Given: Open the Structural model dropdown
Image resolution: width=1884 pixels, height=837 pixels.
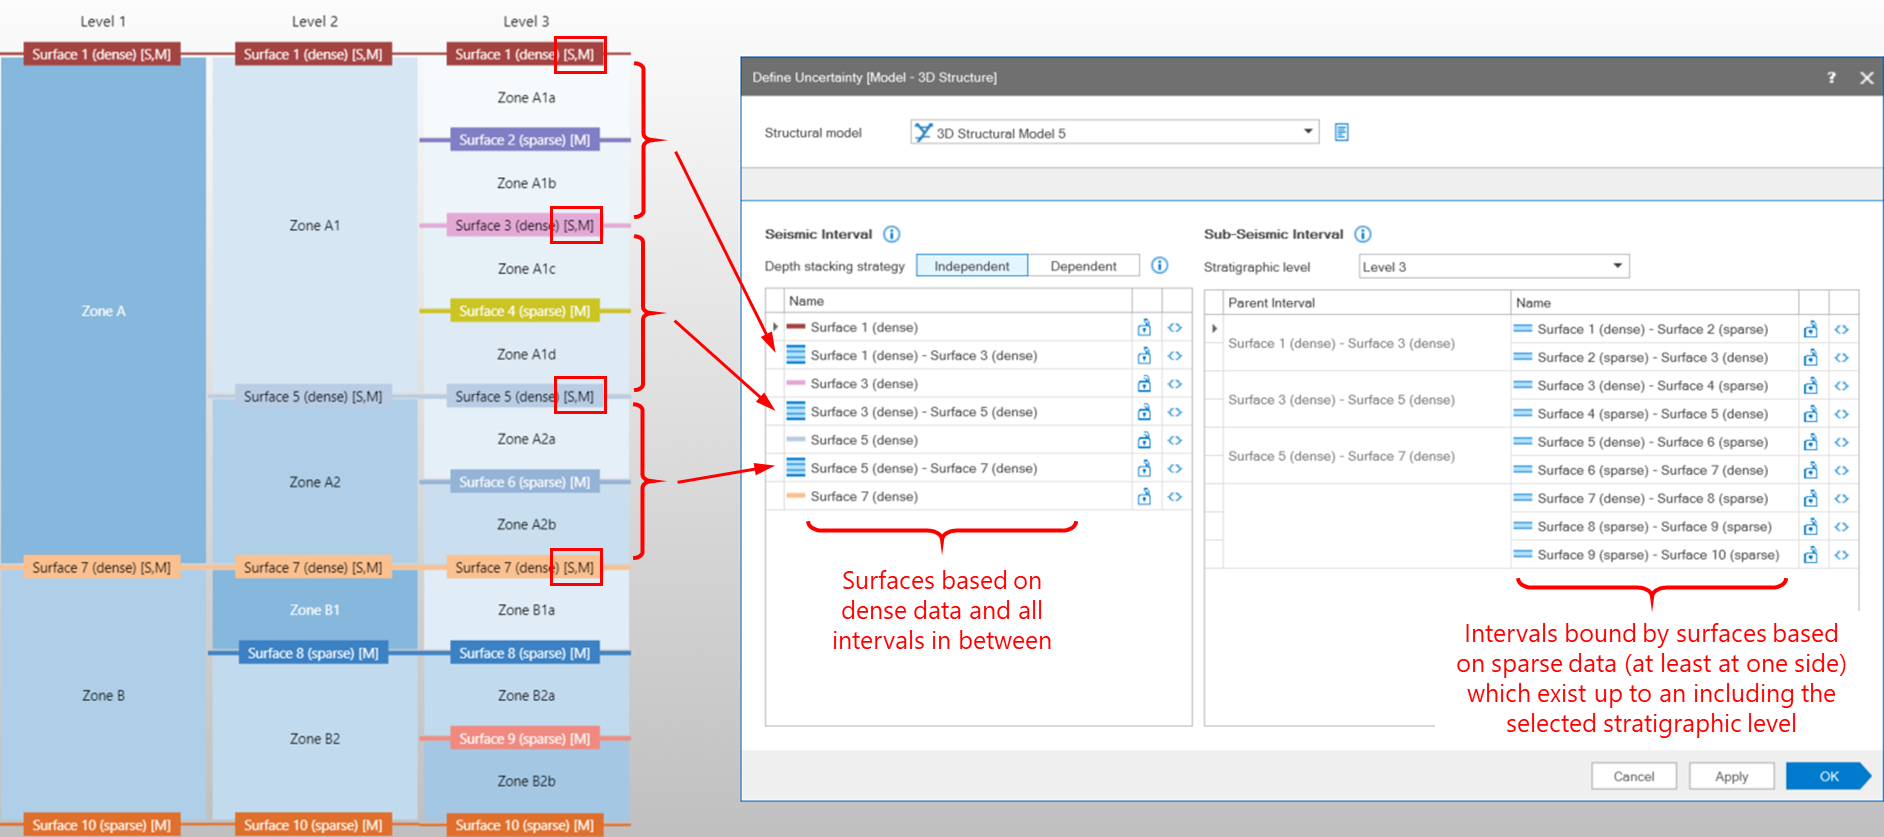Looking at the screenshot, I should coord(1307,132).
